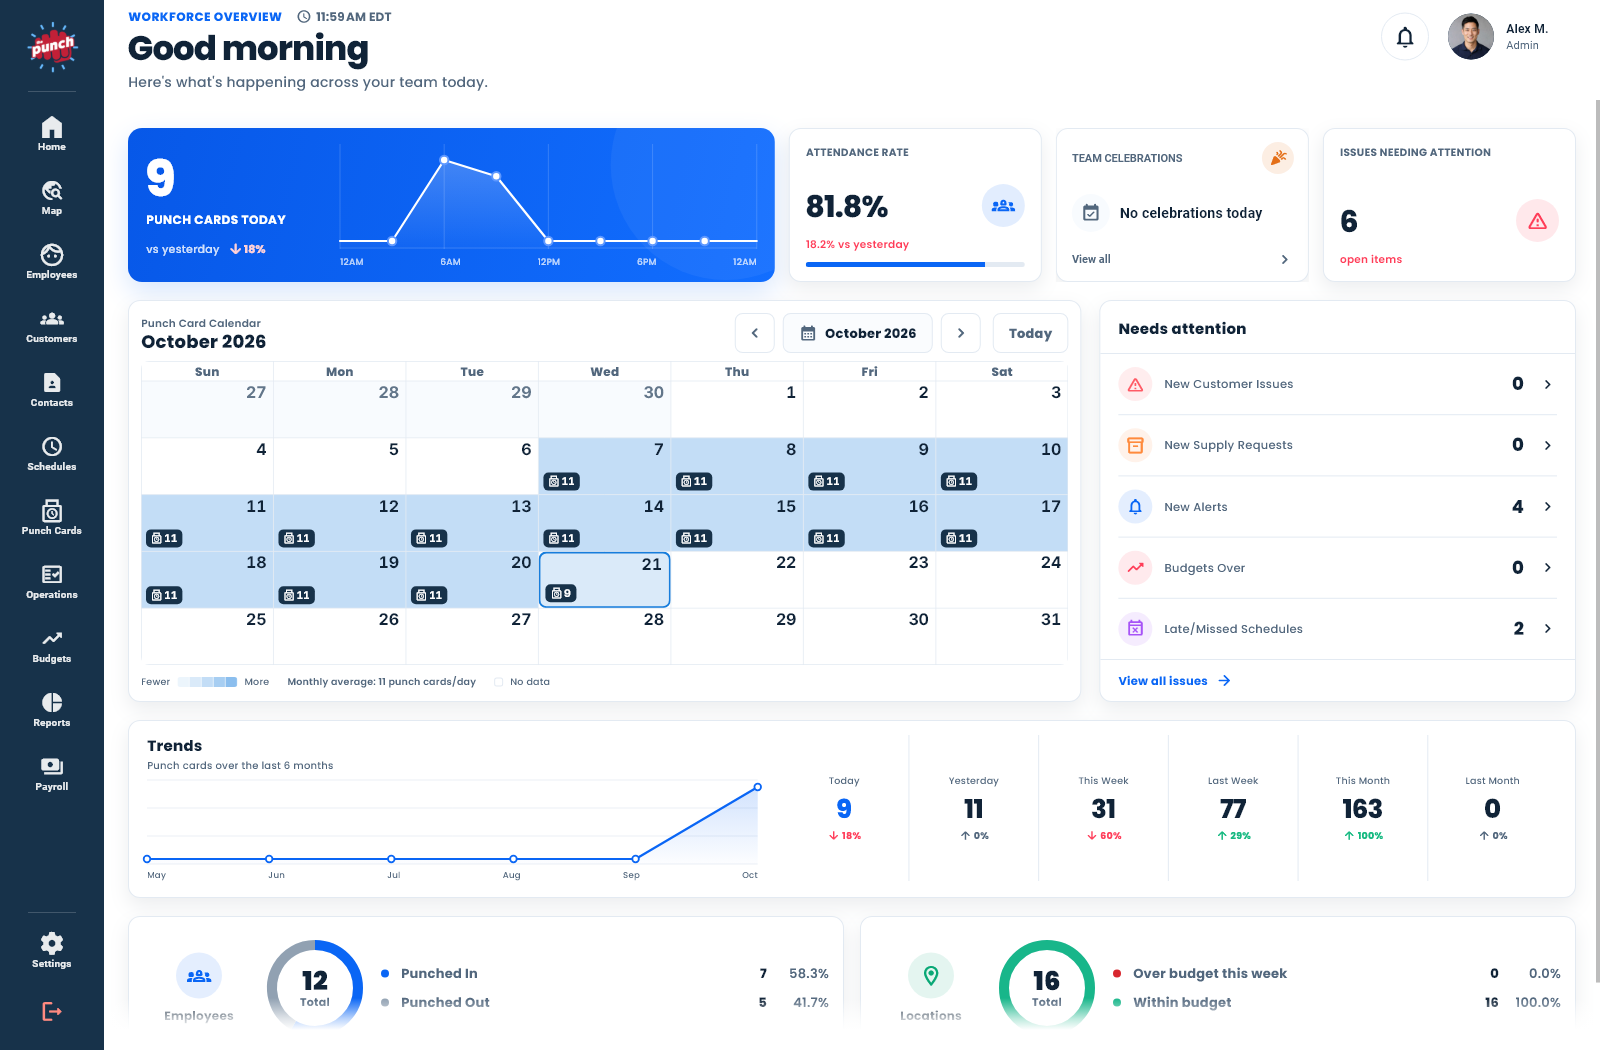This screenshot has height=1050, width=1600.
Task: Click open items link
Action: coord(1370,259)
